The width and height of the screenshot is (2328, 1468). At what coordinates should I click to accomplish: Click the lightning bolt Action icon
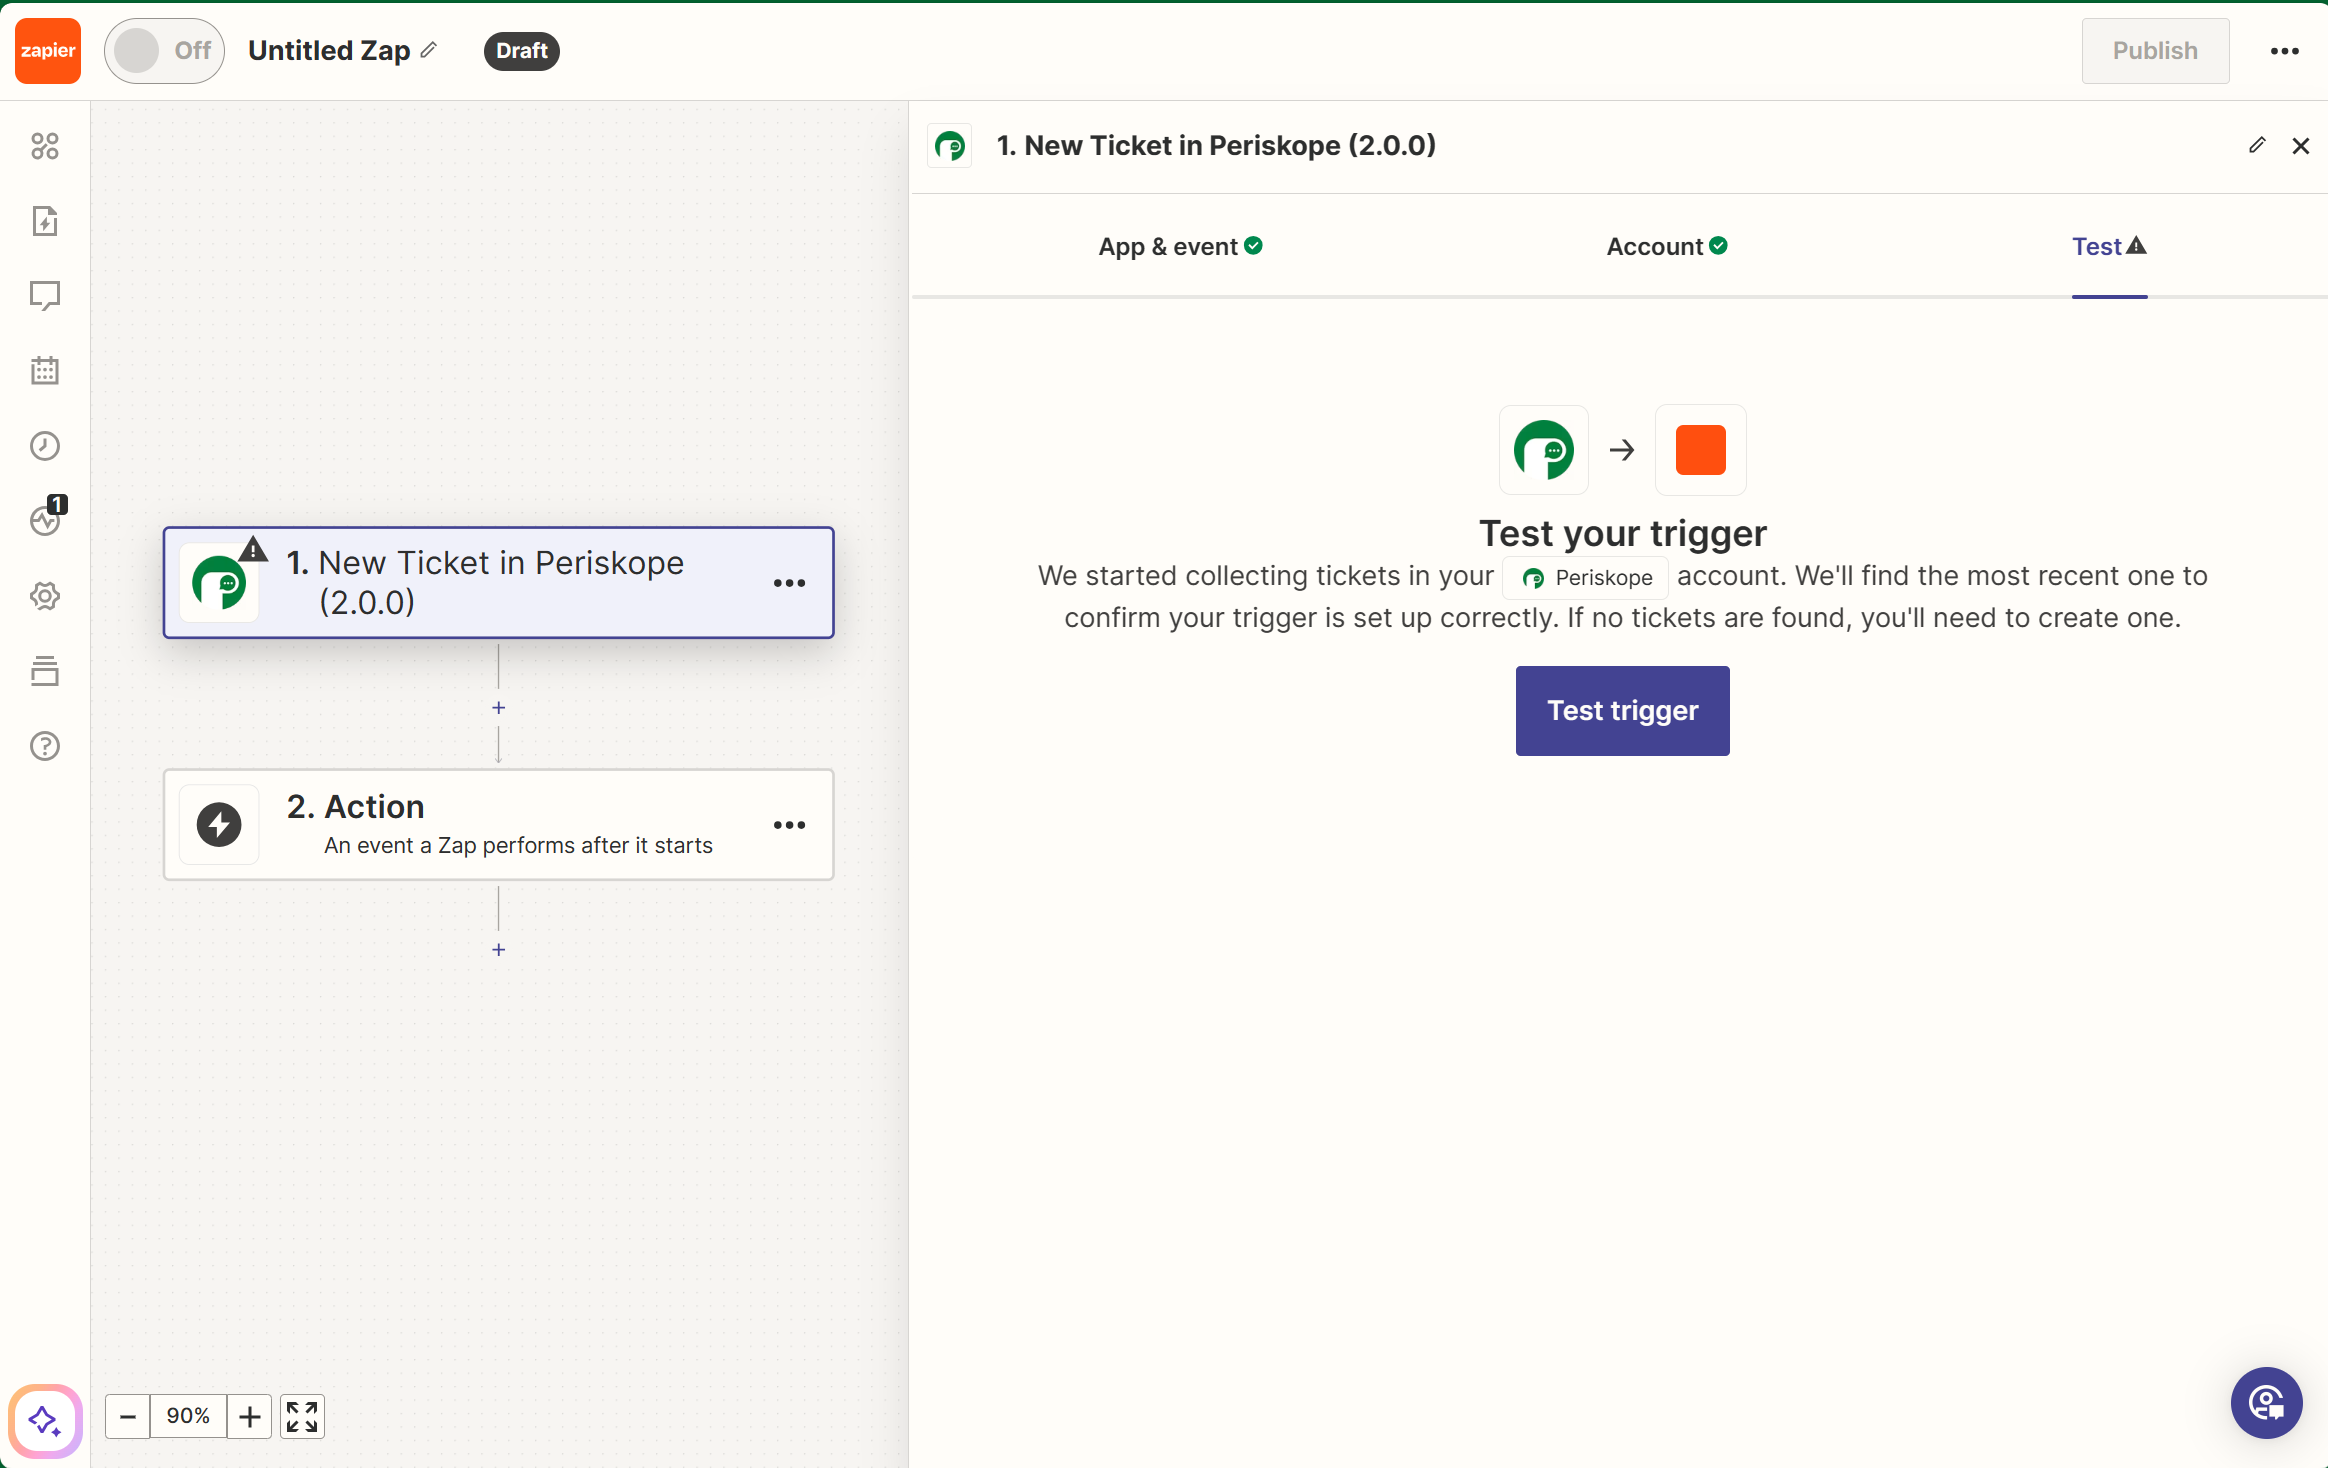tap(219, 825)
